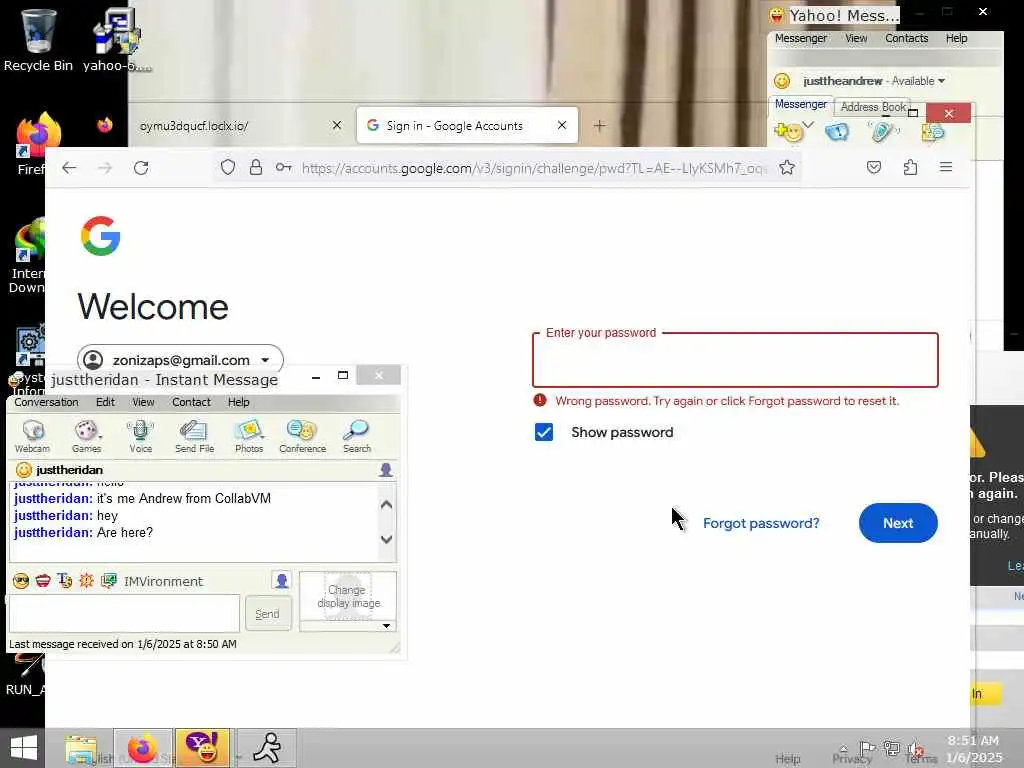Click the Search icon in Instant Message
Viewport: 1024px width, 768px height.
tap(357, 436)
